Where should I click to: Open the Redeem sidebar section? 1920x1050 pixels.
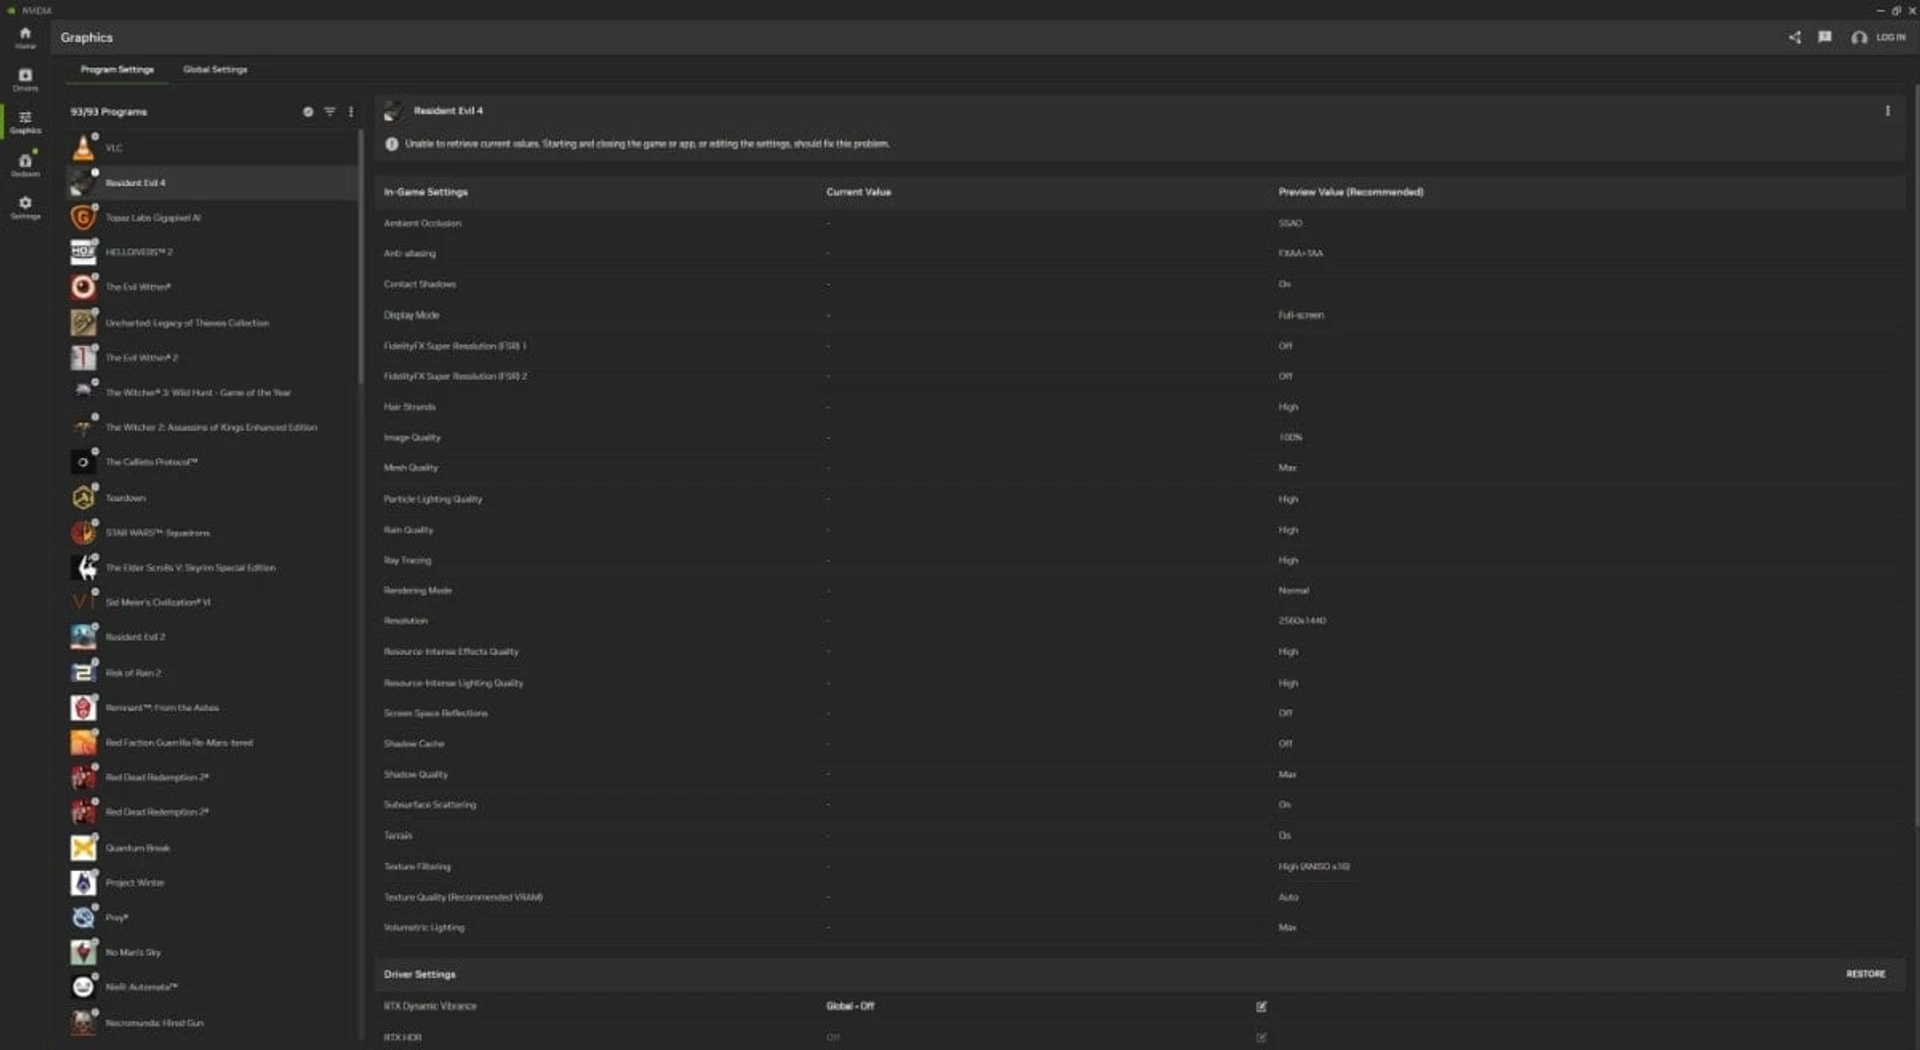pos(25,164)
